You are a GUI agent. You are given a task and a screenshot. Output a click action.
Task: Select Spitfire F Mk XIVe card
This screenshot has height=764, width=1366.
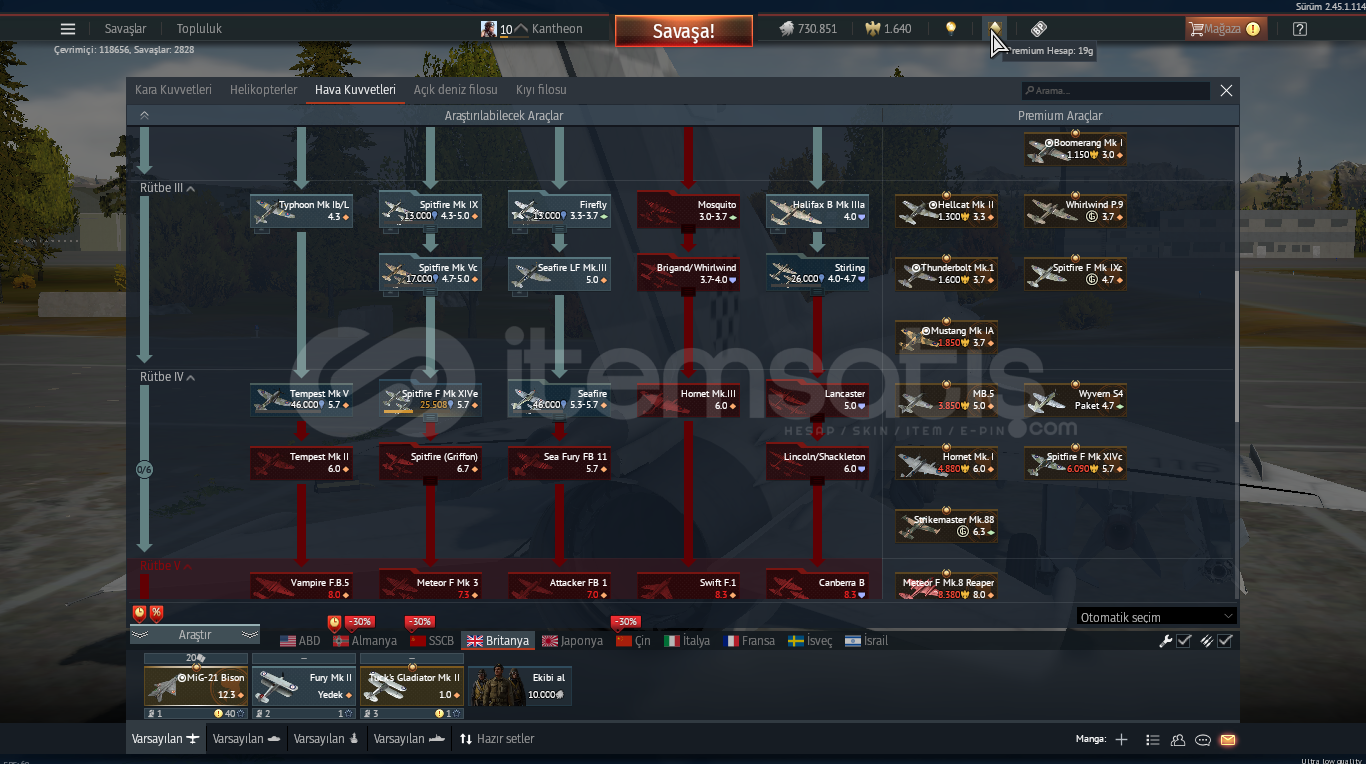[430, 399]
